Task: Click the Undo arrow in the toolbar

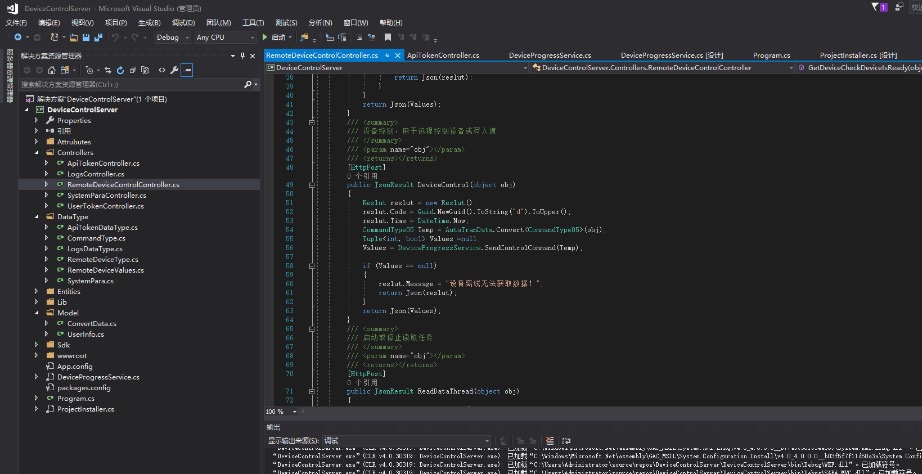Action: (x=117, y=37)
